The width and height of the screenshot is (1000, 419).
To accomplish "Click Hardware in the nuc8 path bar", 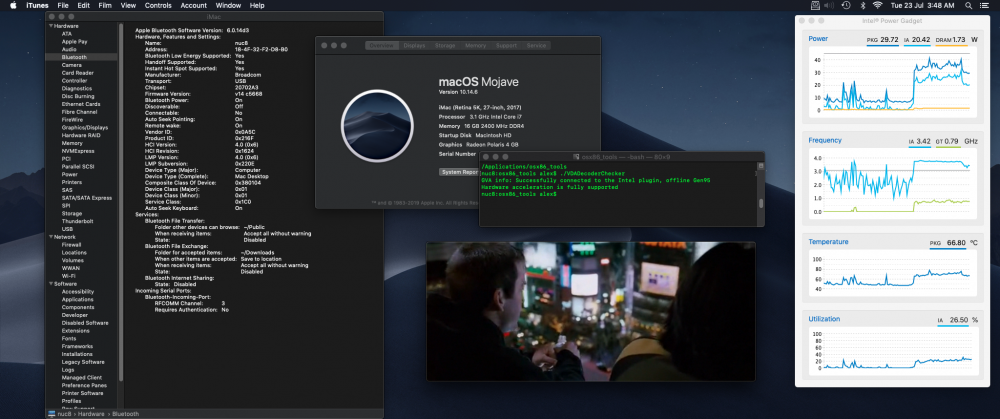I will [x=92, y=414].
